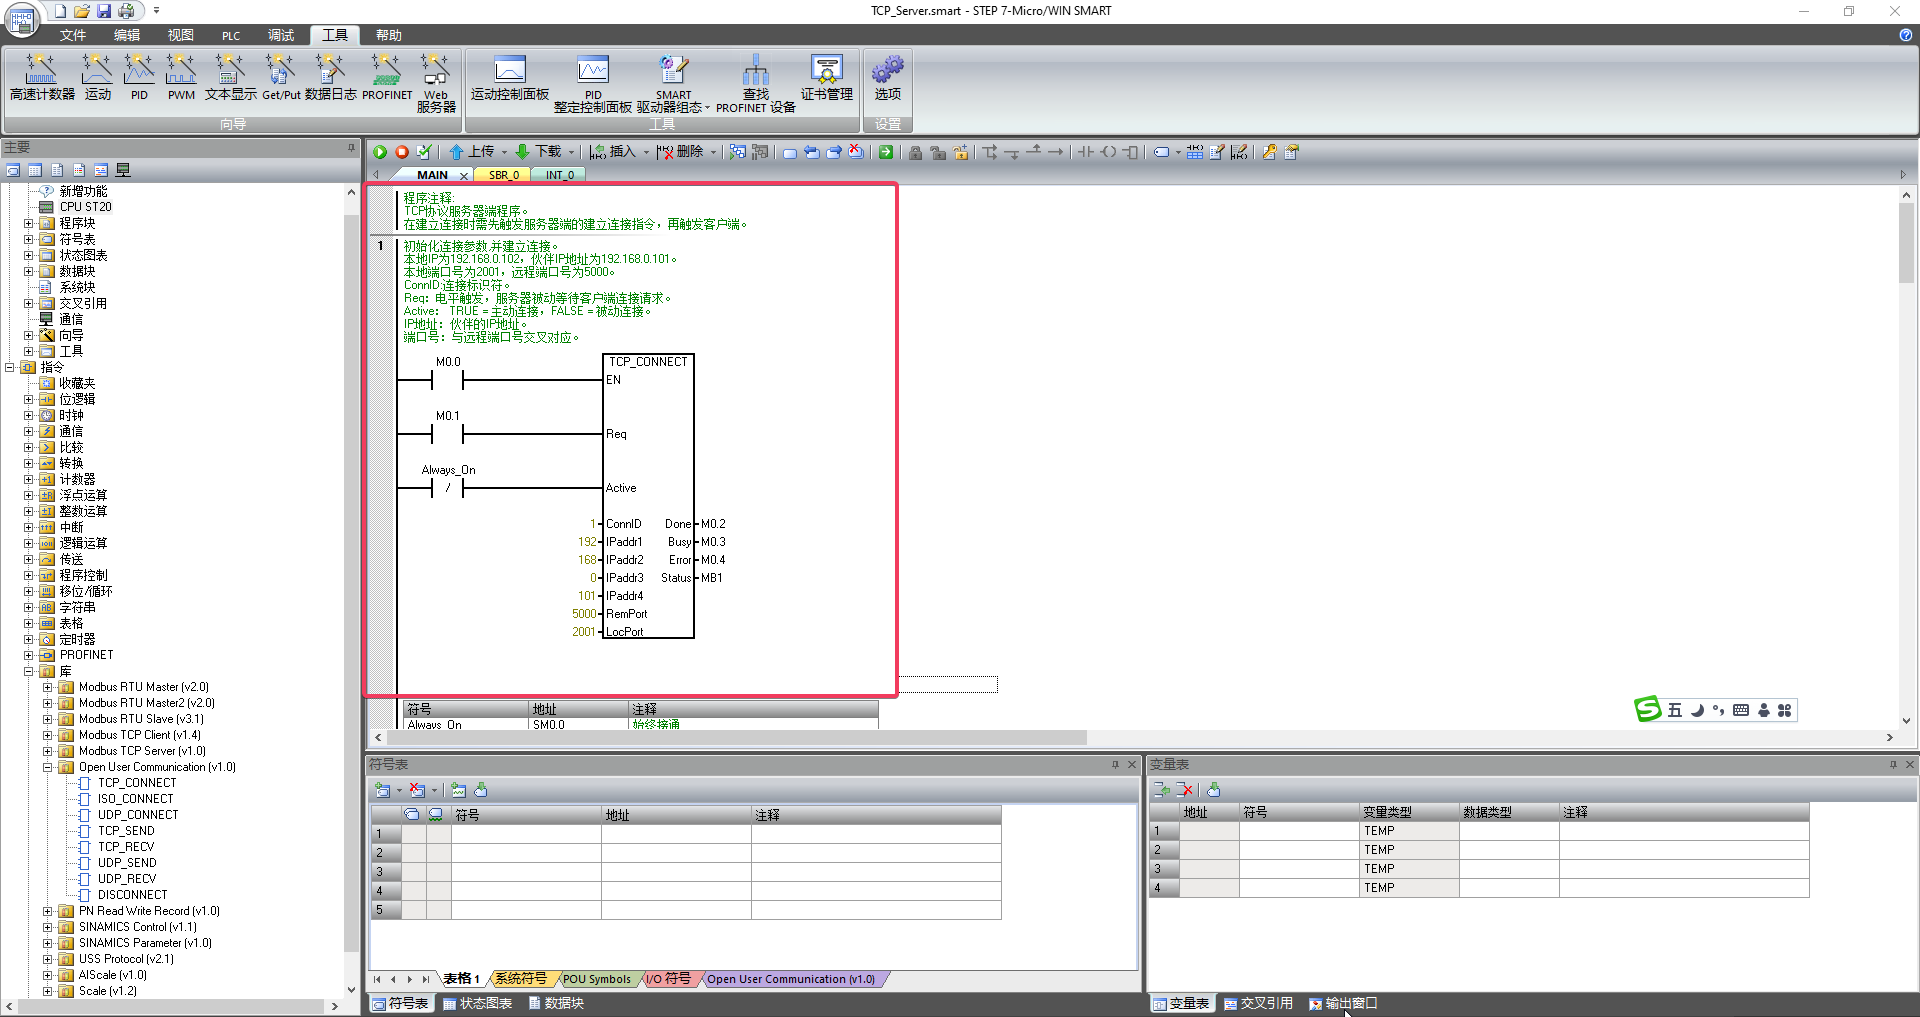
Task: Click the first symbol cell in 符号表 row 1
Action: (526, 833)
